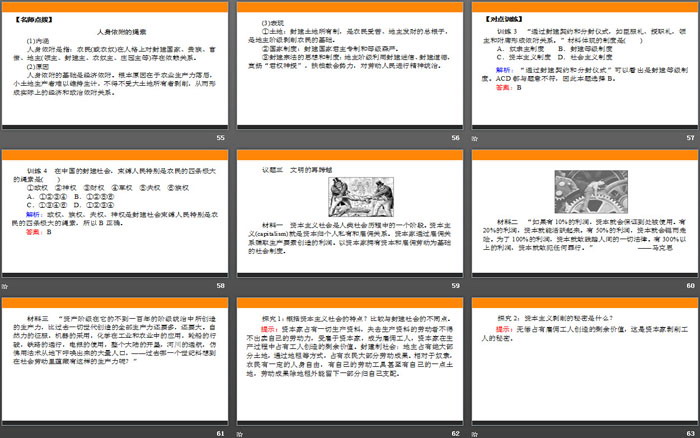Click the slide number label 57

click(x=691, y=138)
